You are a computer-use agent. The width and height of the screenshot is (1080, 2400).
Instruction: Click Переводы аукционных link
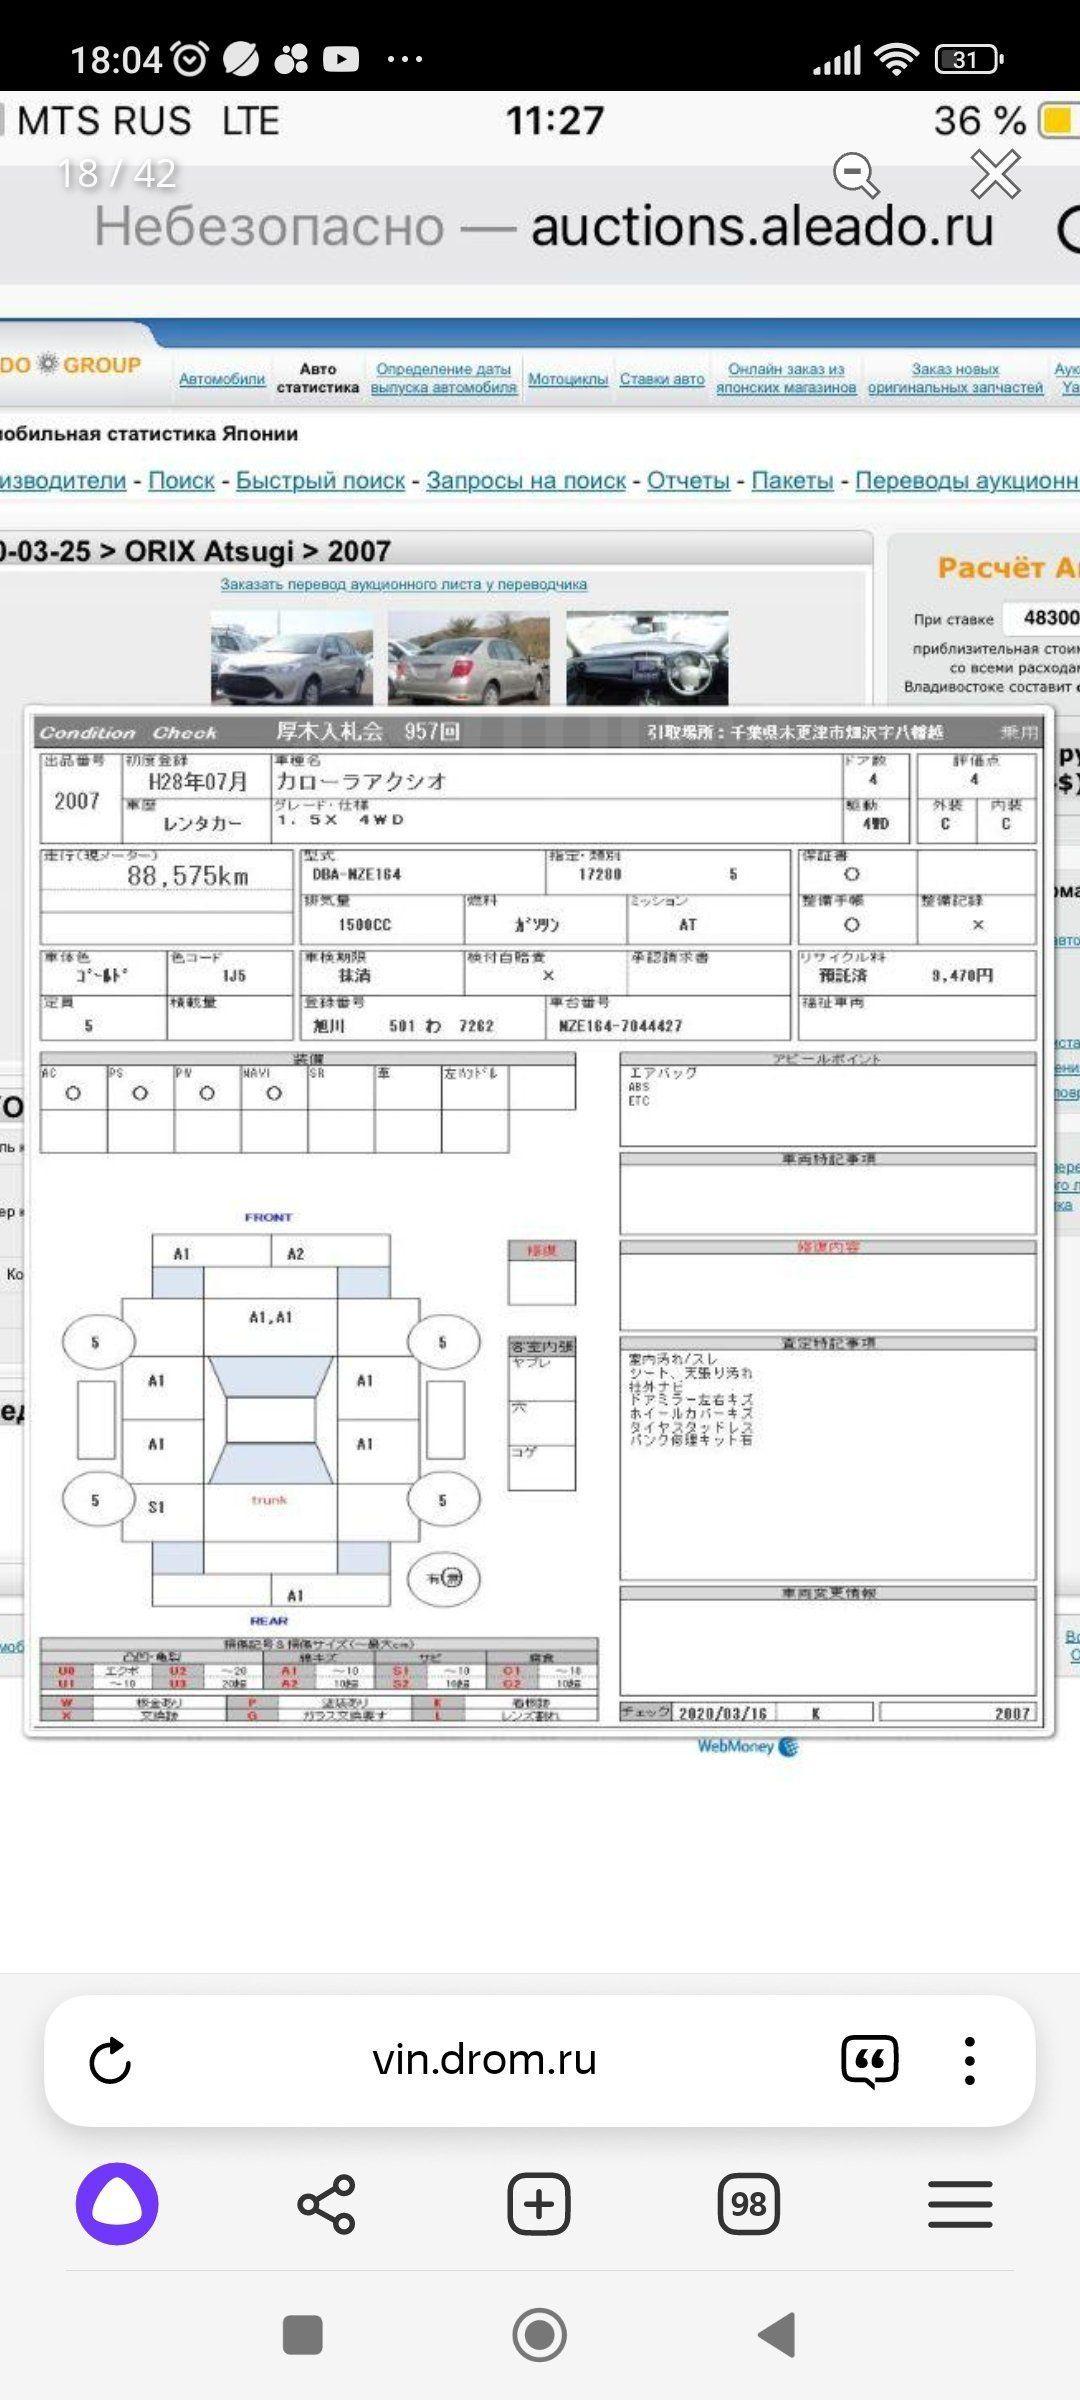967,481
